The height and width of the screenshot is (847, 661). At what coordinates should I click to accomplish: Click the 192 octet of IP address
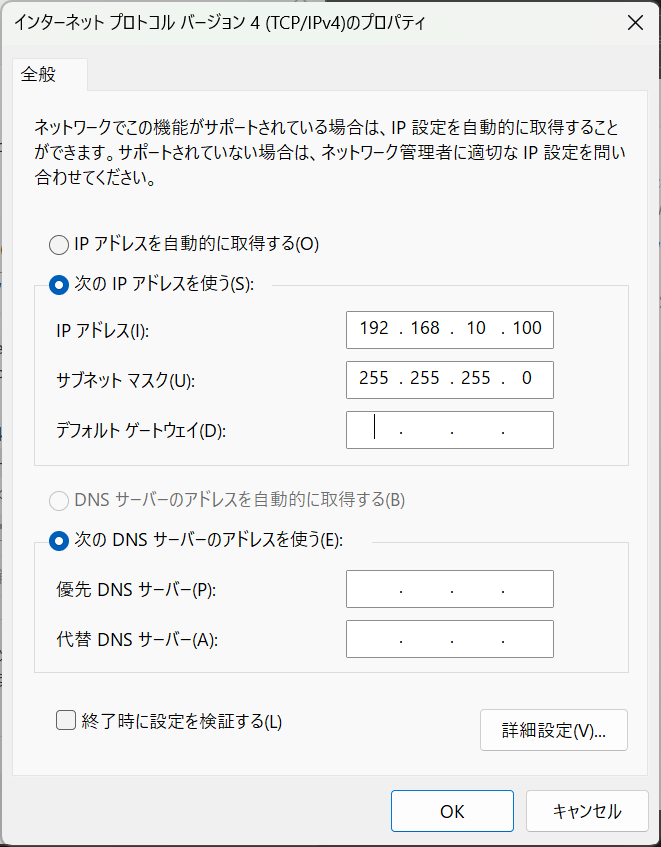(x=375, y=330)
